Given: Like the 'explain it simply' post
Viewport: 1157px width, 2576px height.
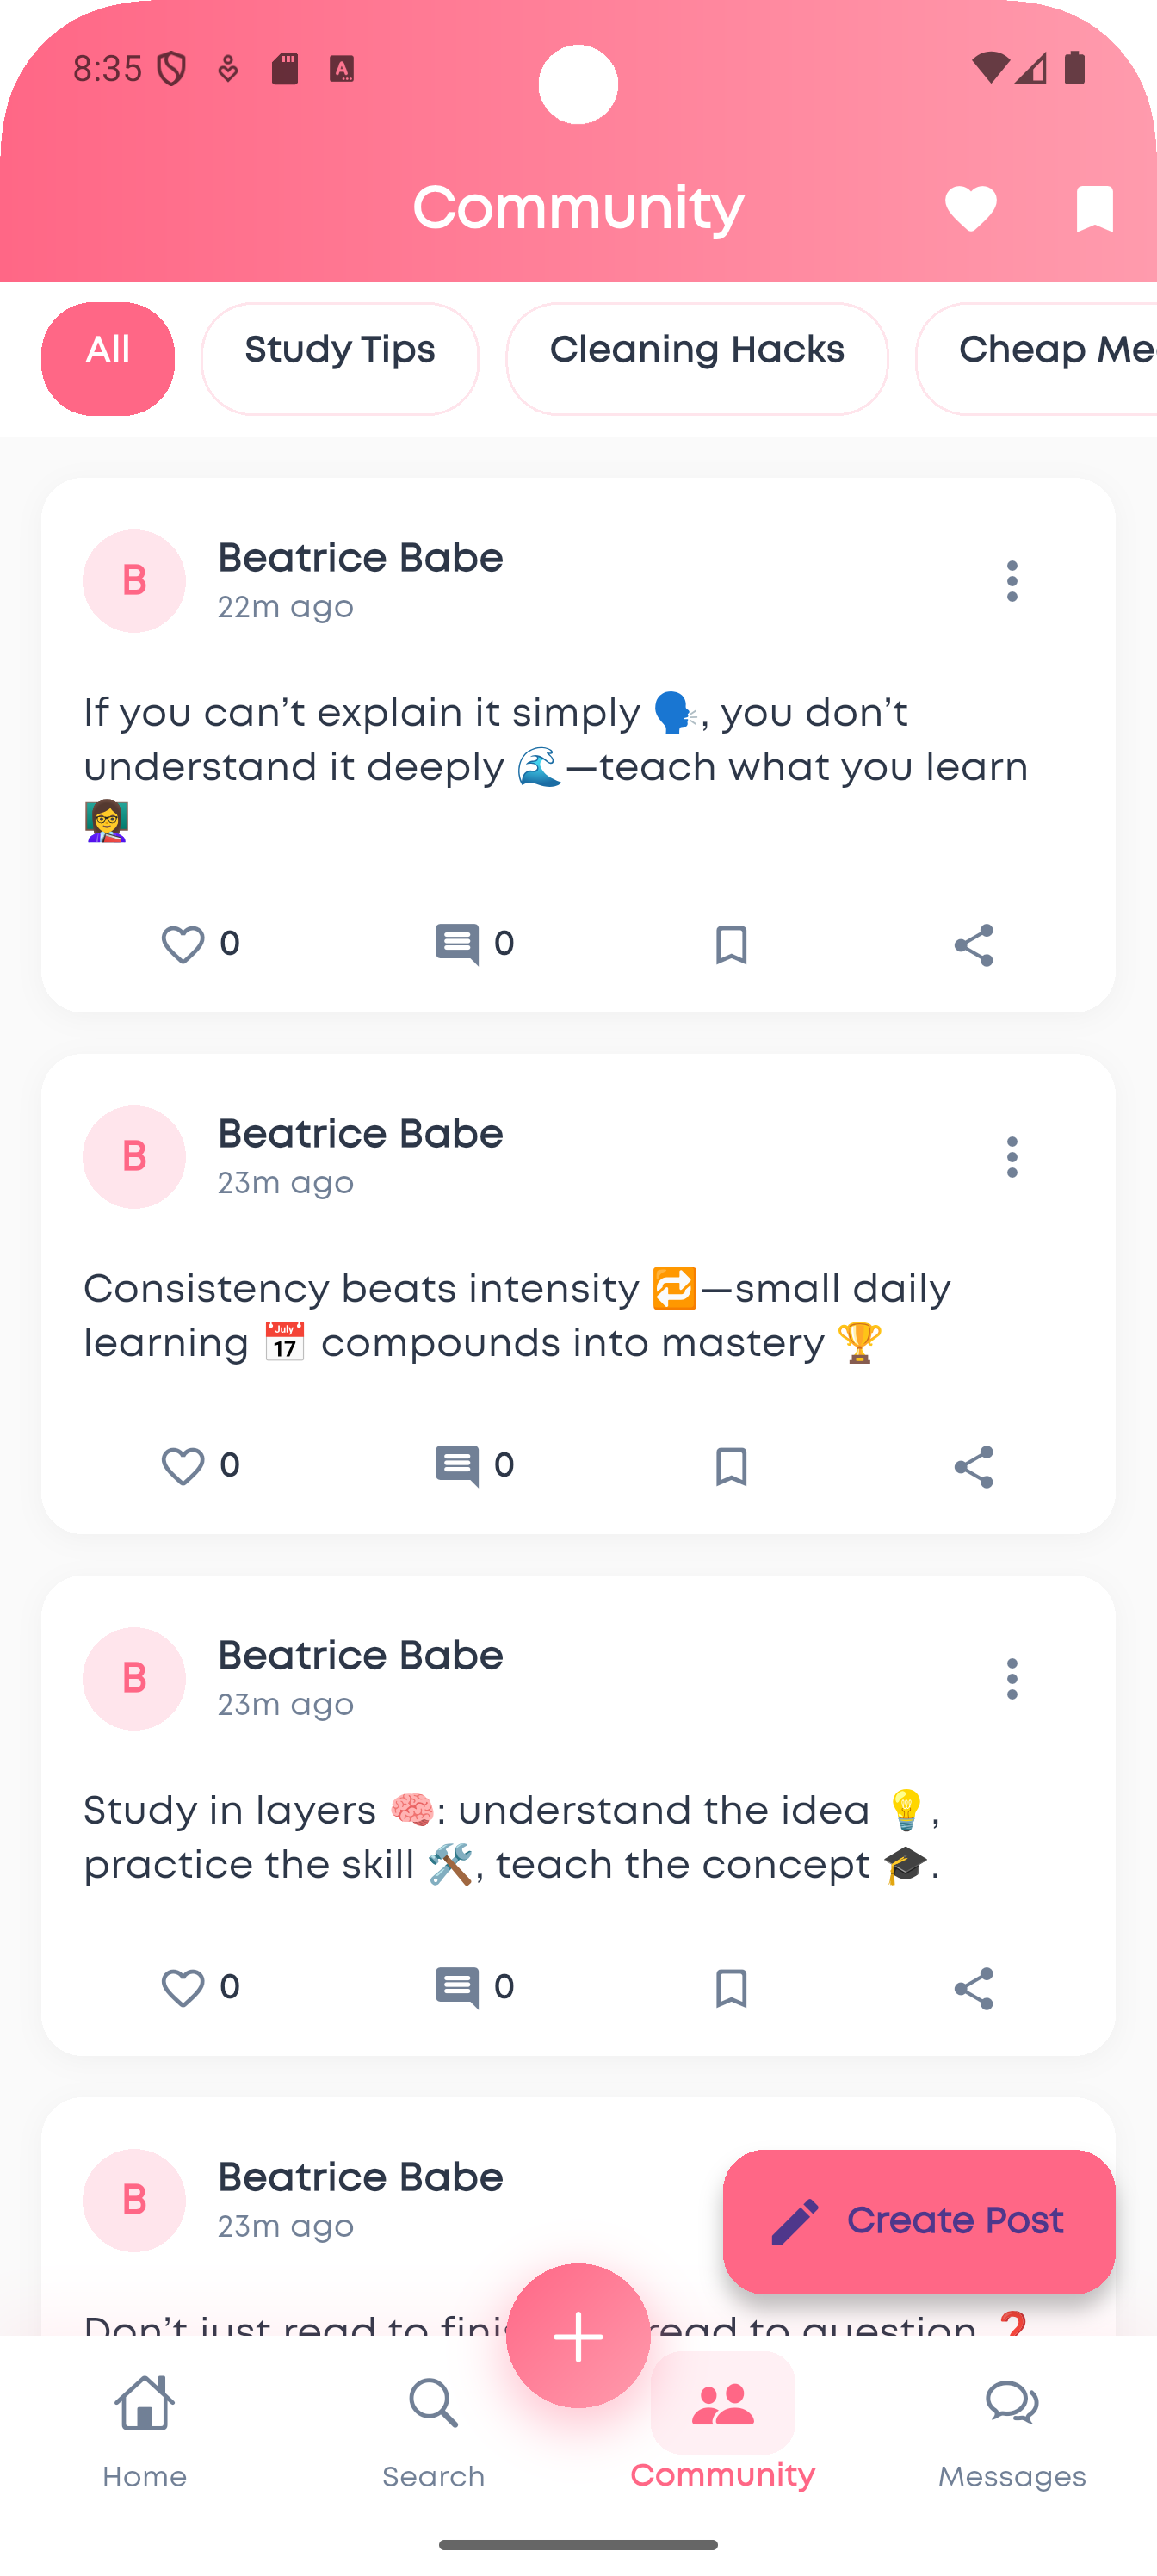Looking at the screenshot, I should tap(183, 944).
